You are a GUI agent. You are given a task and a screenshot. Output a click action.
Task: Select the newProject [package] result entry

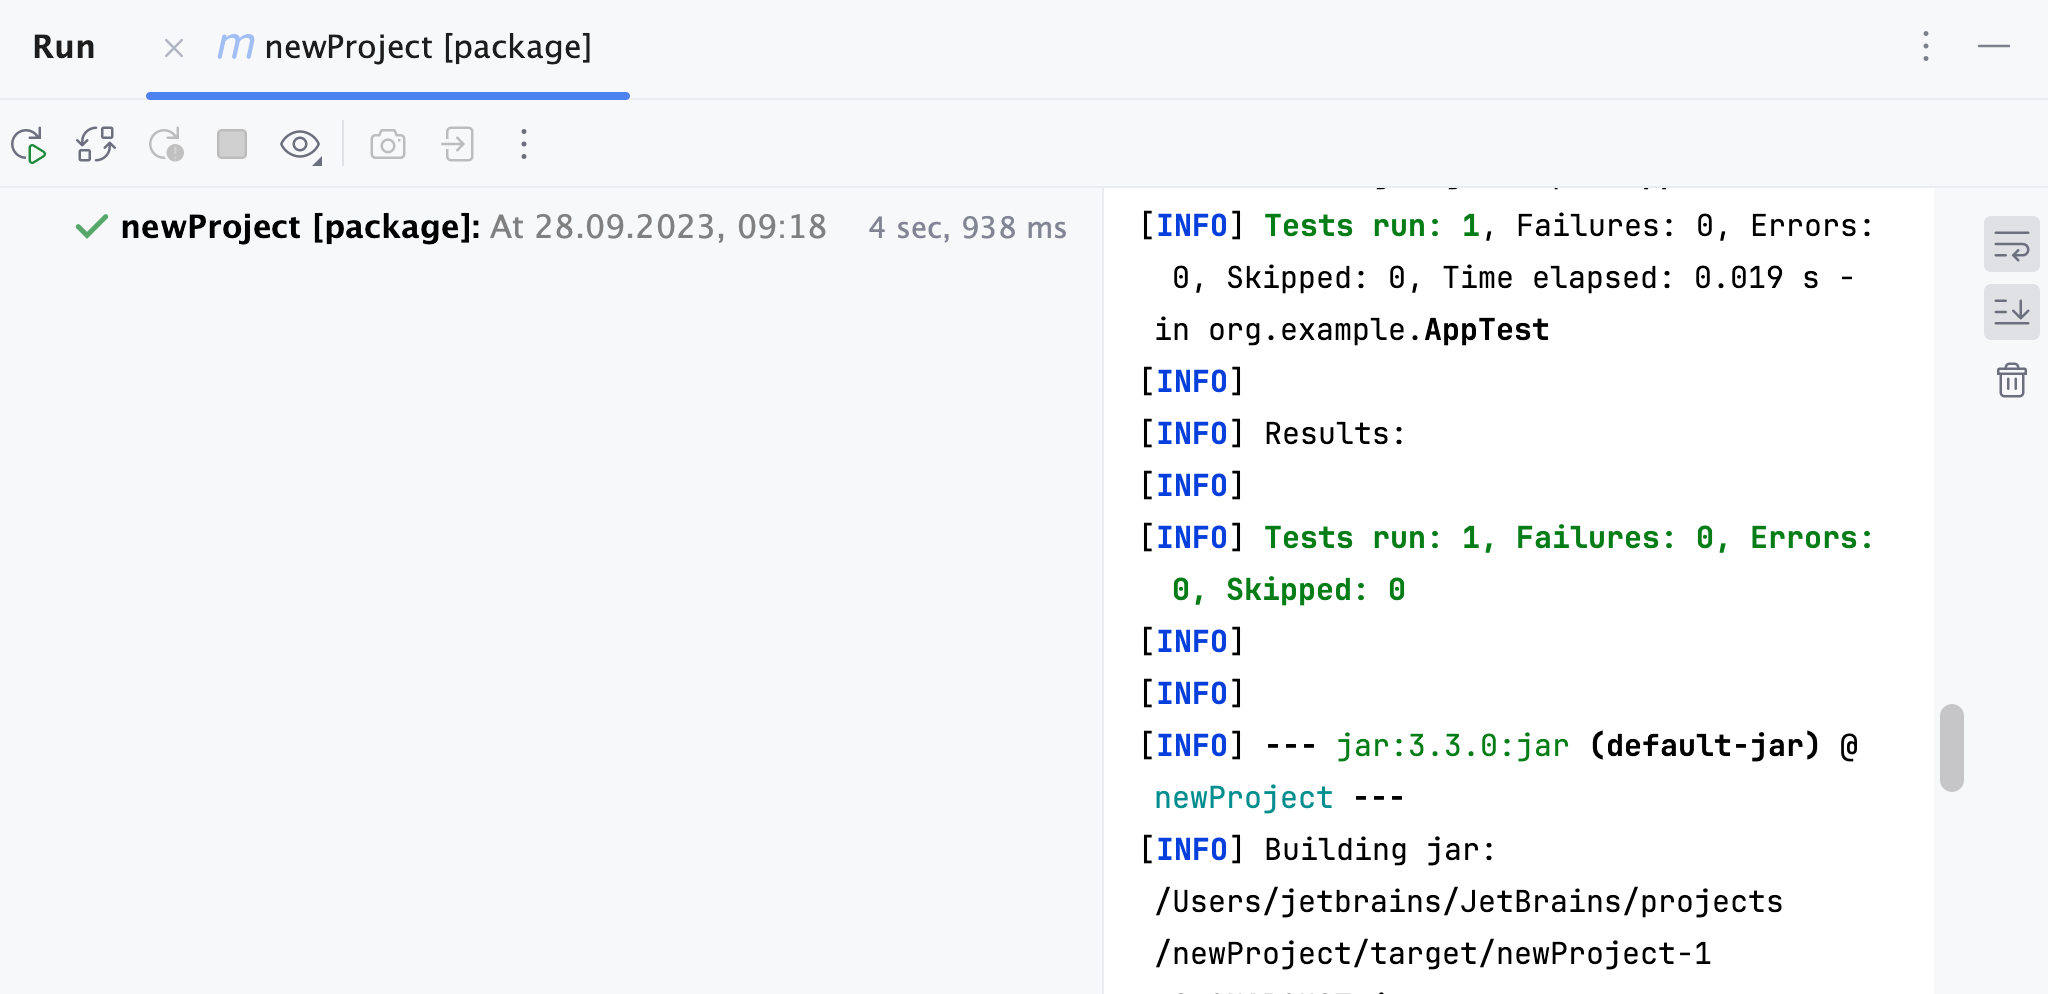coord(300,227)
